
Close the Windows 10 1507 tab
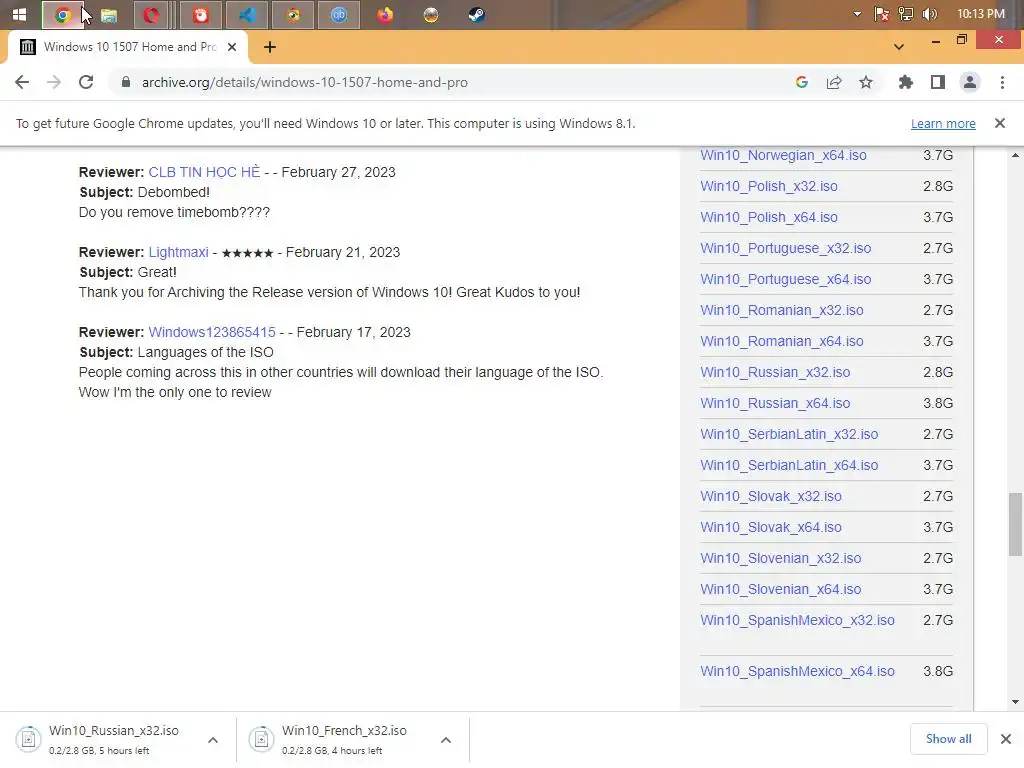(x=232, y=47)
